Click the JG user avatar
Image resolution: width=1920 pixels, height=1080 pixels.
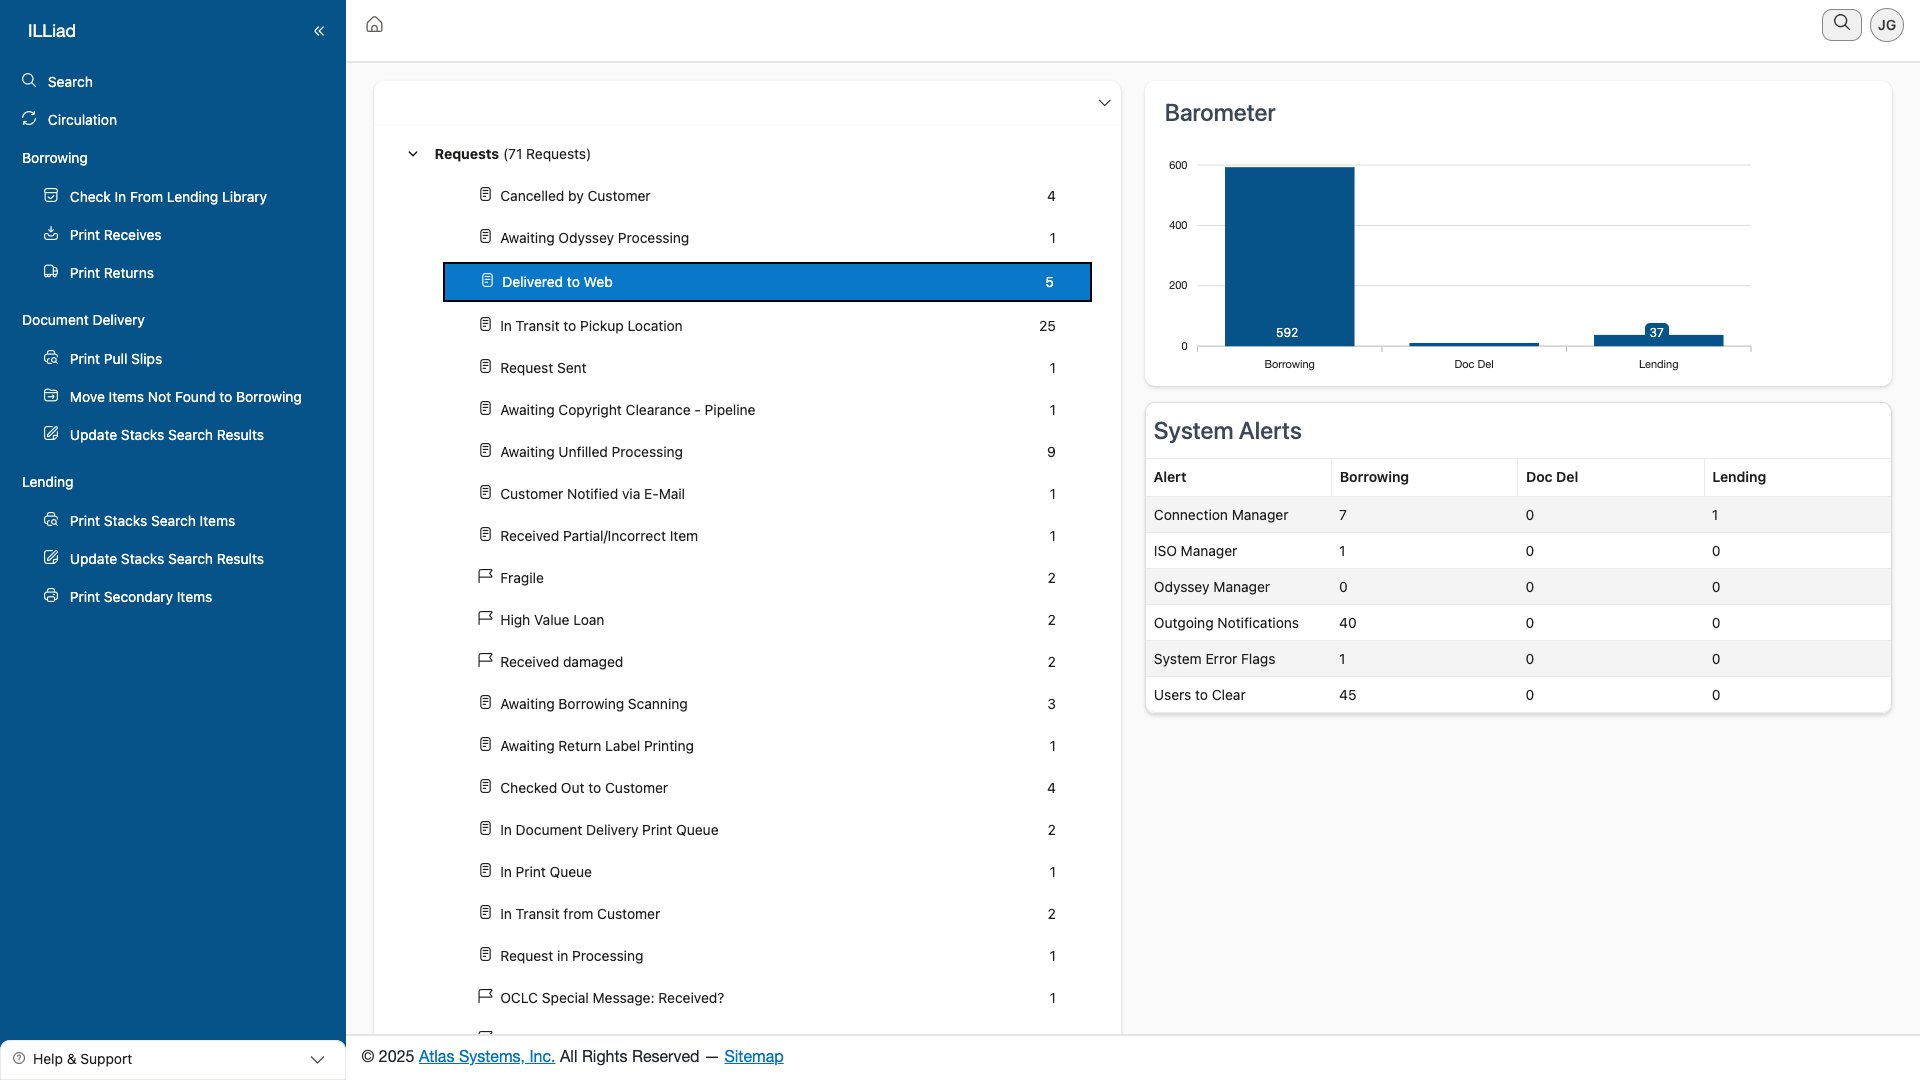coord(1887,25)
